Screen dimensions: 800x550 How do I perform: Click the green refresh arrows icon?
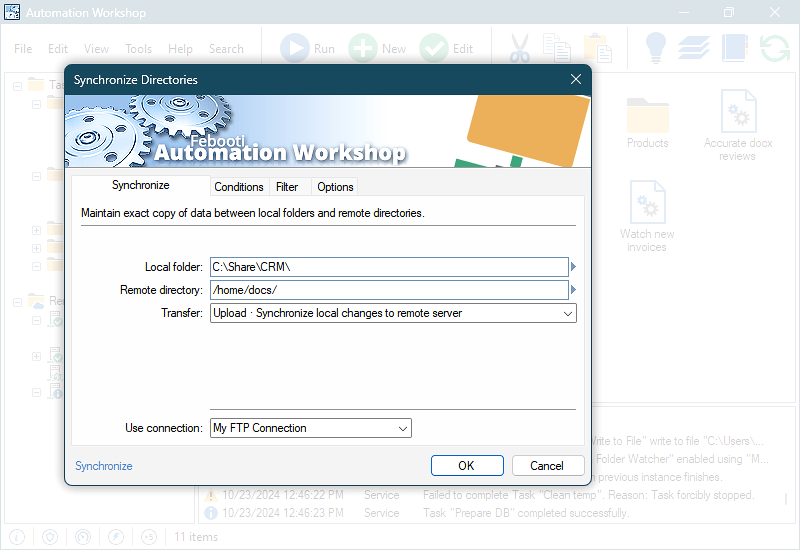click(x=774, y=48)
